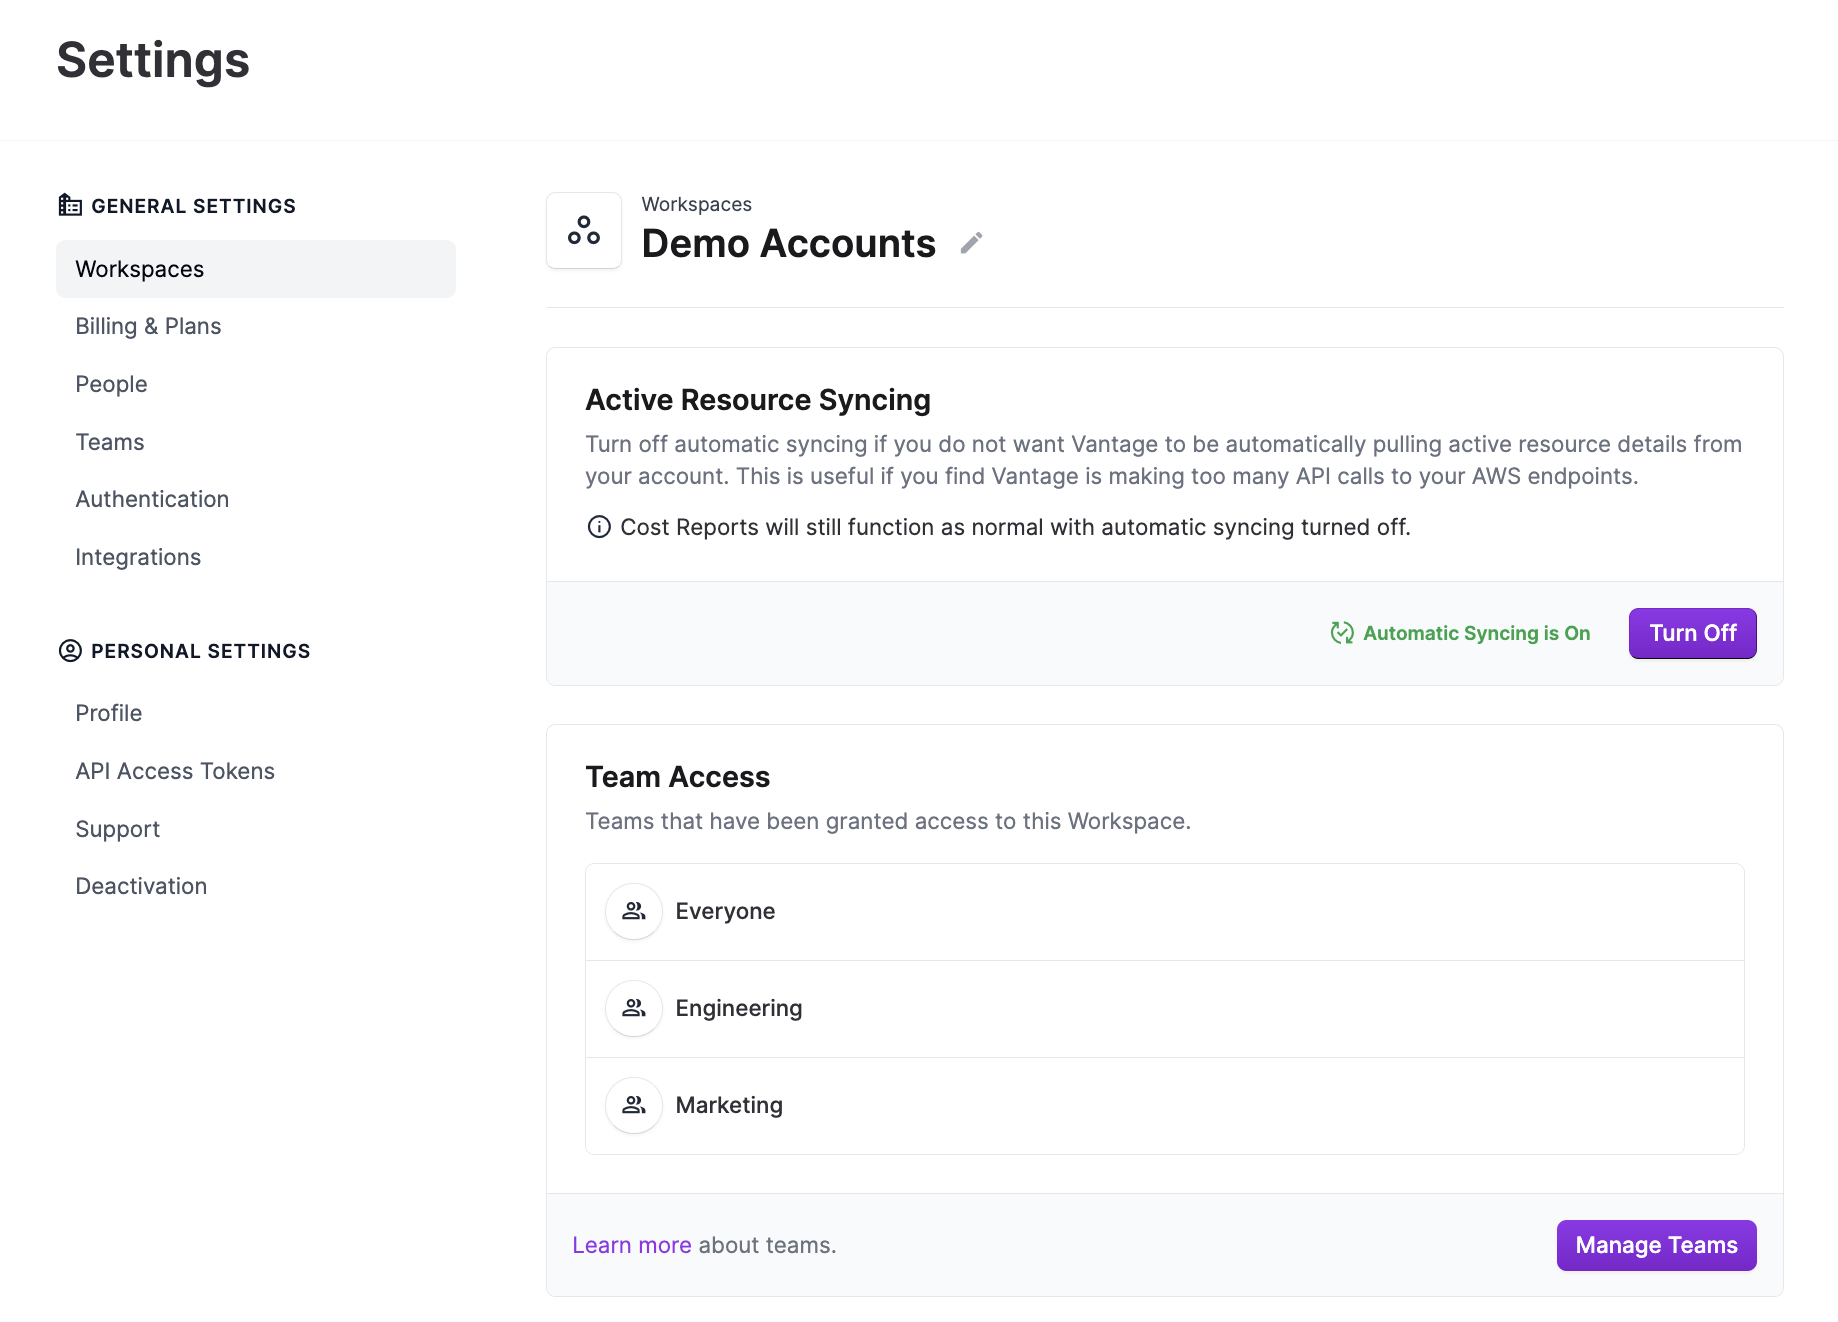Open the Billing & Plans section
The width and height of the screenshot is (1838, 1322).
(x=147, y=326)
